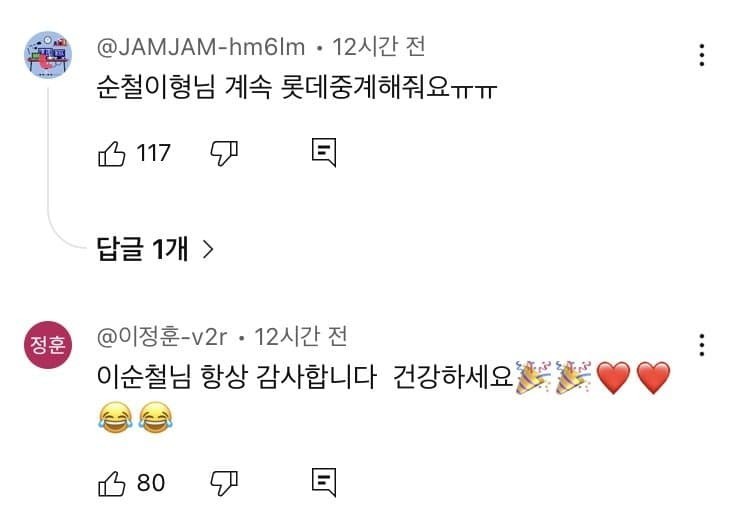750x528 pixels.
Task: Click the chevron arrow beside 답글 1개
Action: (x=208, y=249)
